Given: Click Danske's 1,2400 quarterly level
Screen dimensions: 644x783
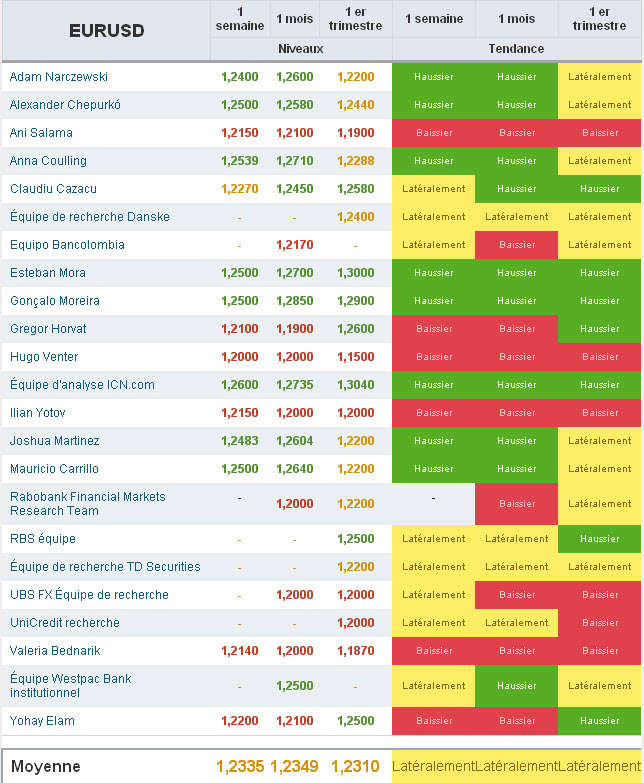Looking at the screenshot, I should click(355, 217).
